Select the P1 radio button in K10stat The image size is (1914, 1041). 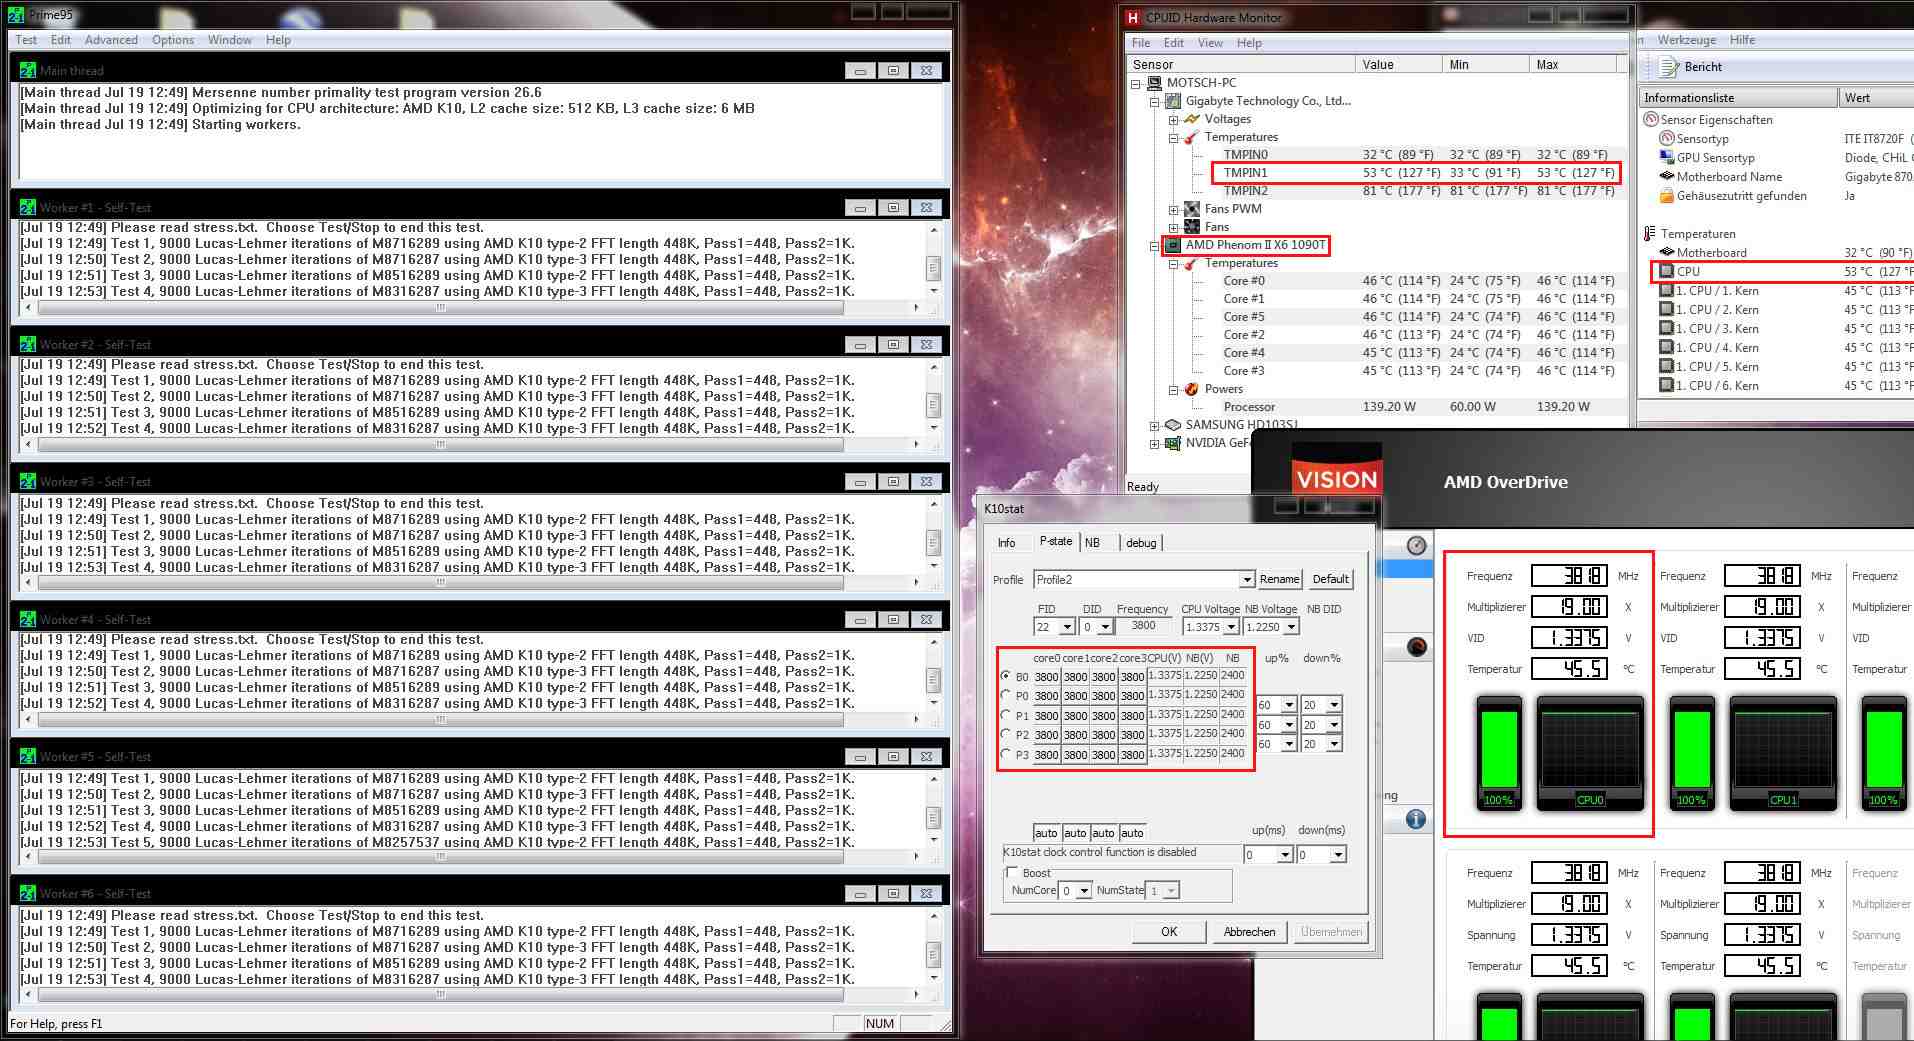[x=1005, y=715]
